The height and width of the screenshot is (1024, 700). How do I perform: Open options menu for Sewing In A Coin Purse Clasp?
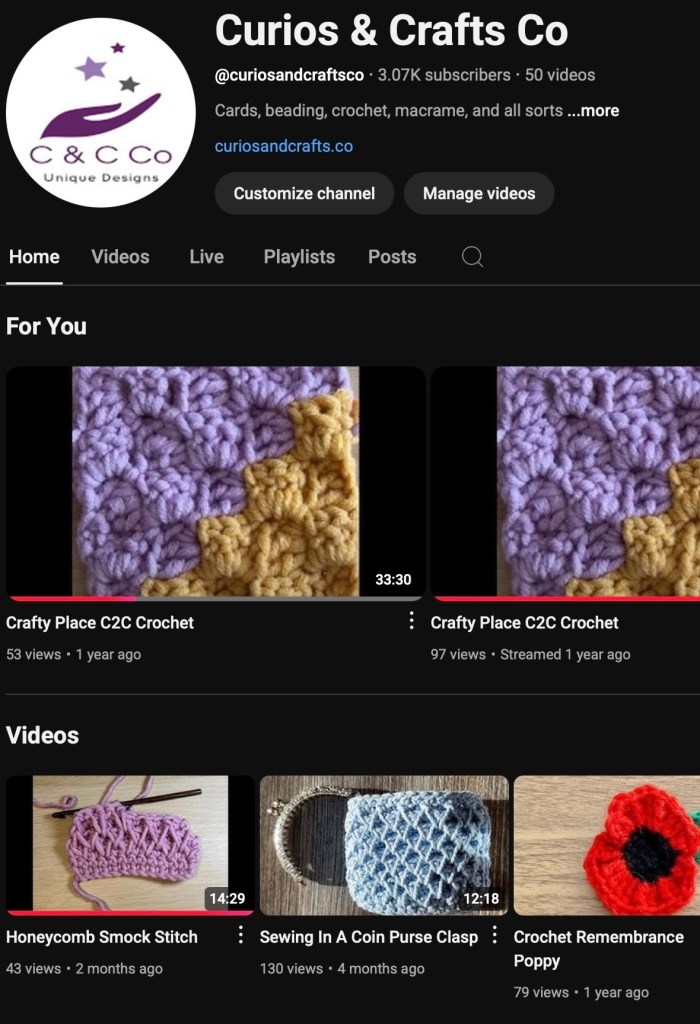pos(494,935)
